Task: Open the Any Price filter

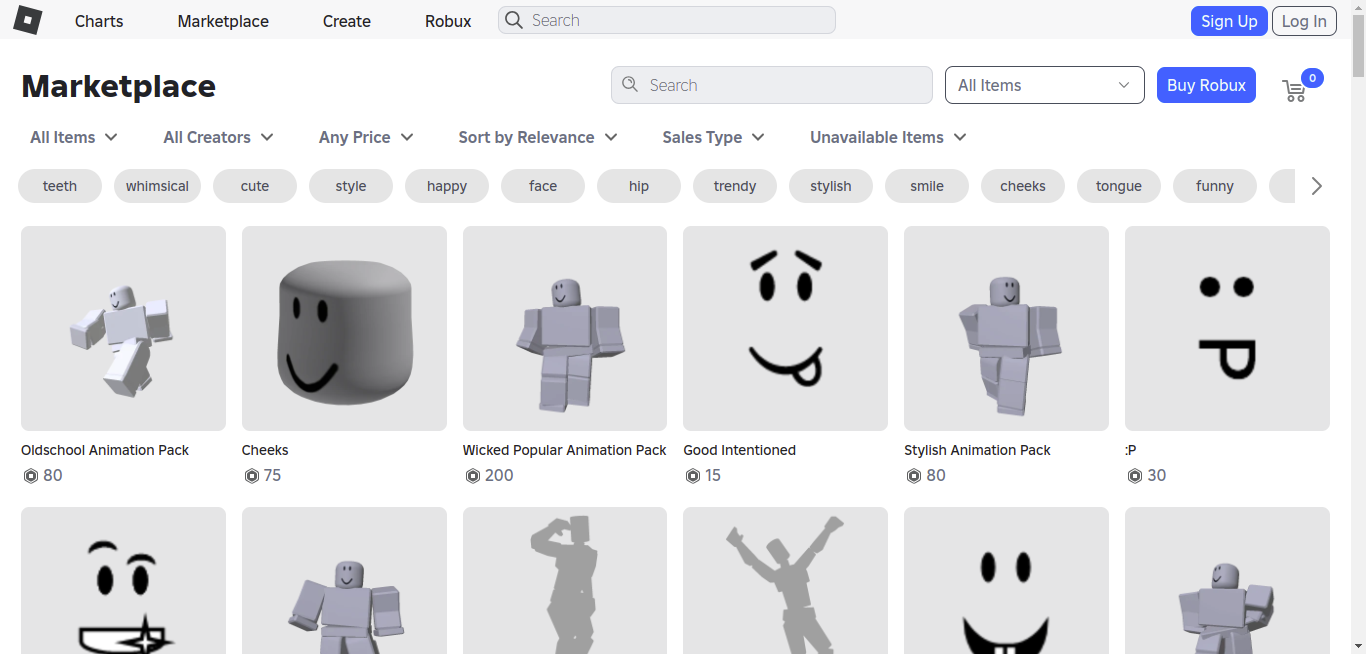Action: click(x=366, y=137)
